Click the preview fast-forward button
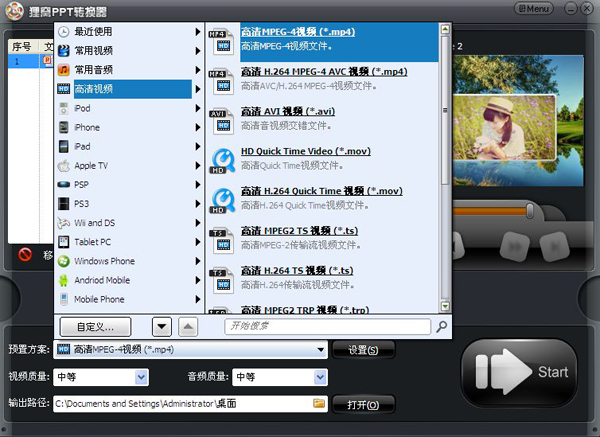 [x=515, y=247]
